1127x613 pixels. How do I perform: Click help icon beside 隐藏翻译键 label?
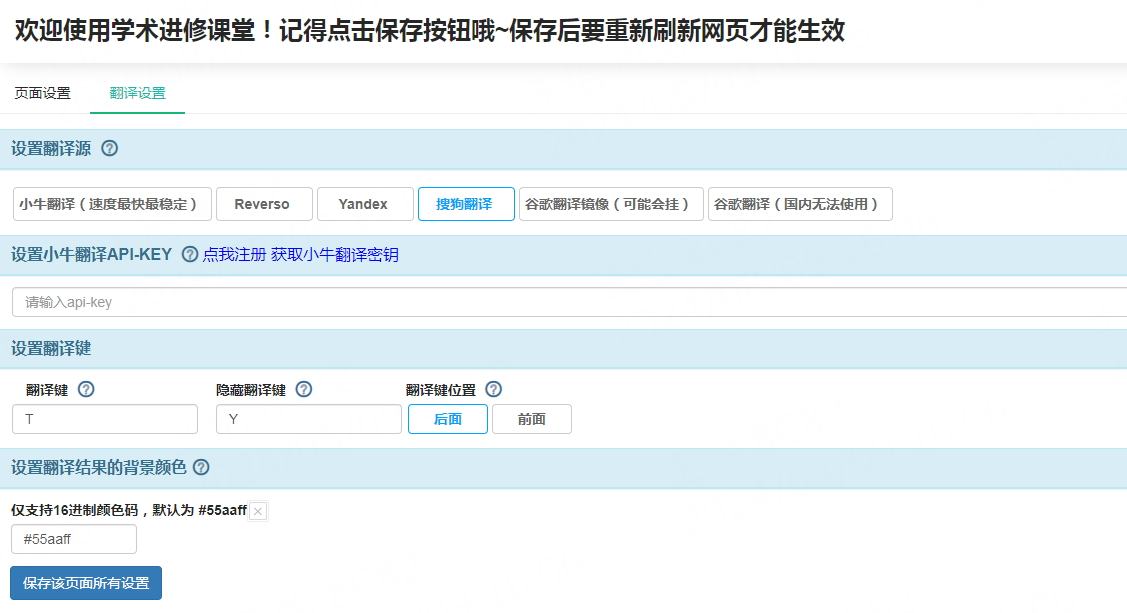pos(304,390)
